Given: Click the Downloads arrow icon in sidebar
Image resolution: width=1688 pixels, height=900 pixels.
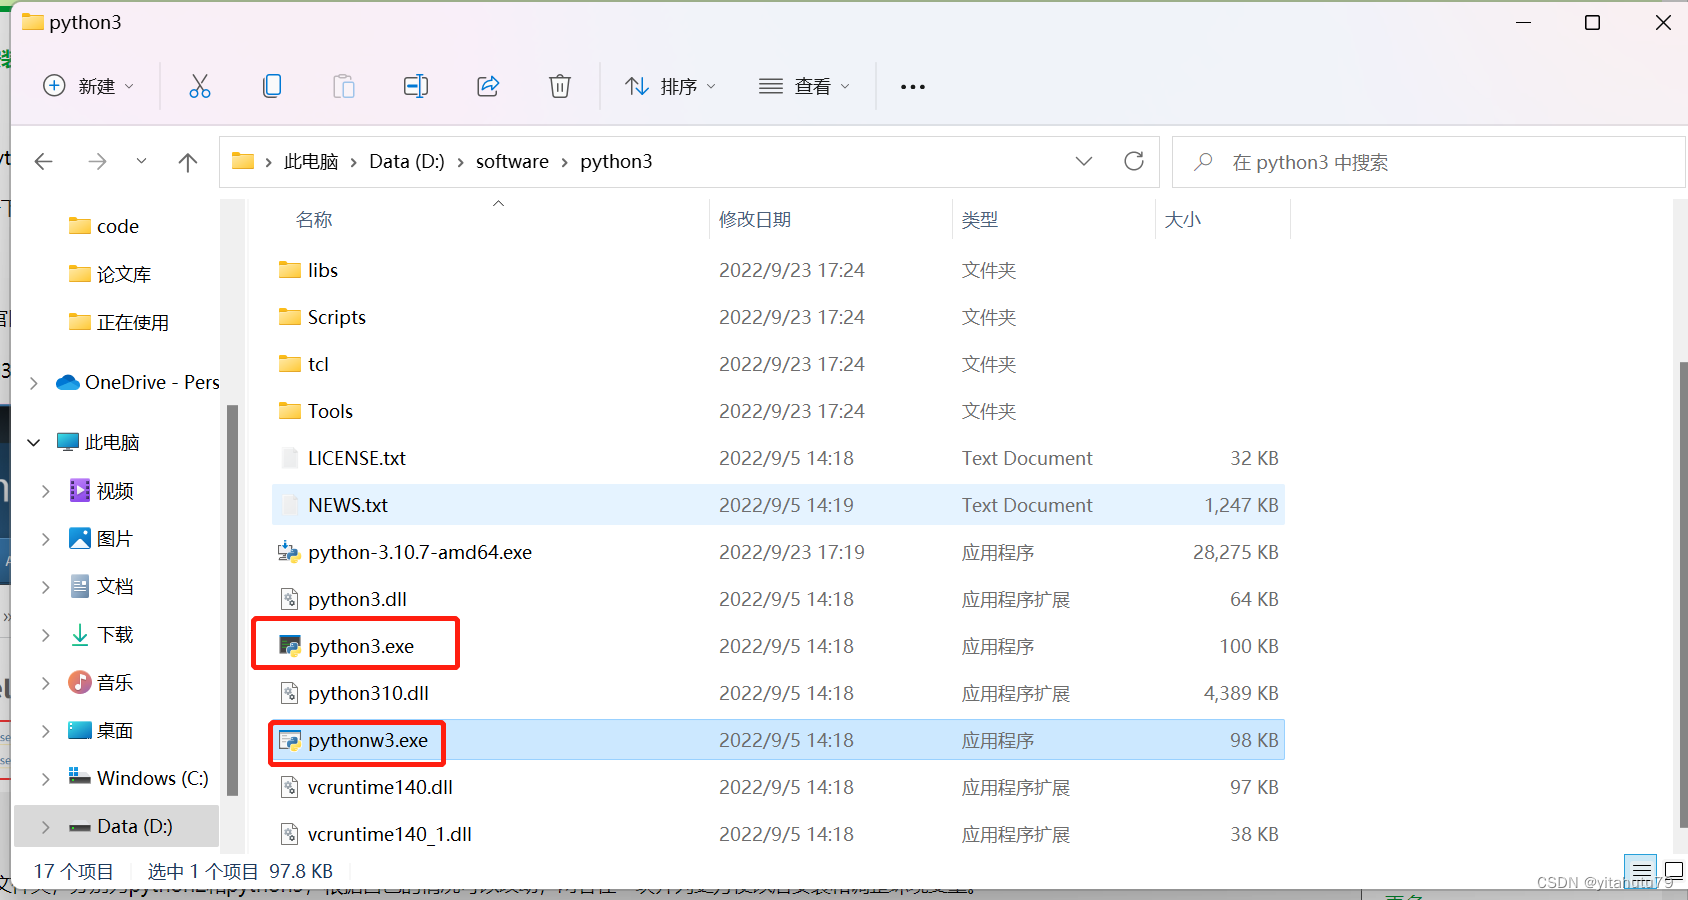Looking at the screenshot, I should pos(80,634).
